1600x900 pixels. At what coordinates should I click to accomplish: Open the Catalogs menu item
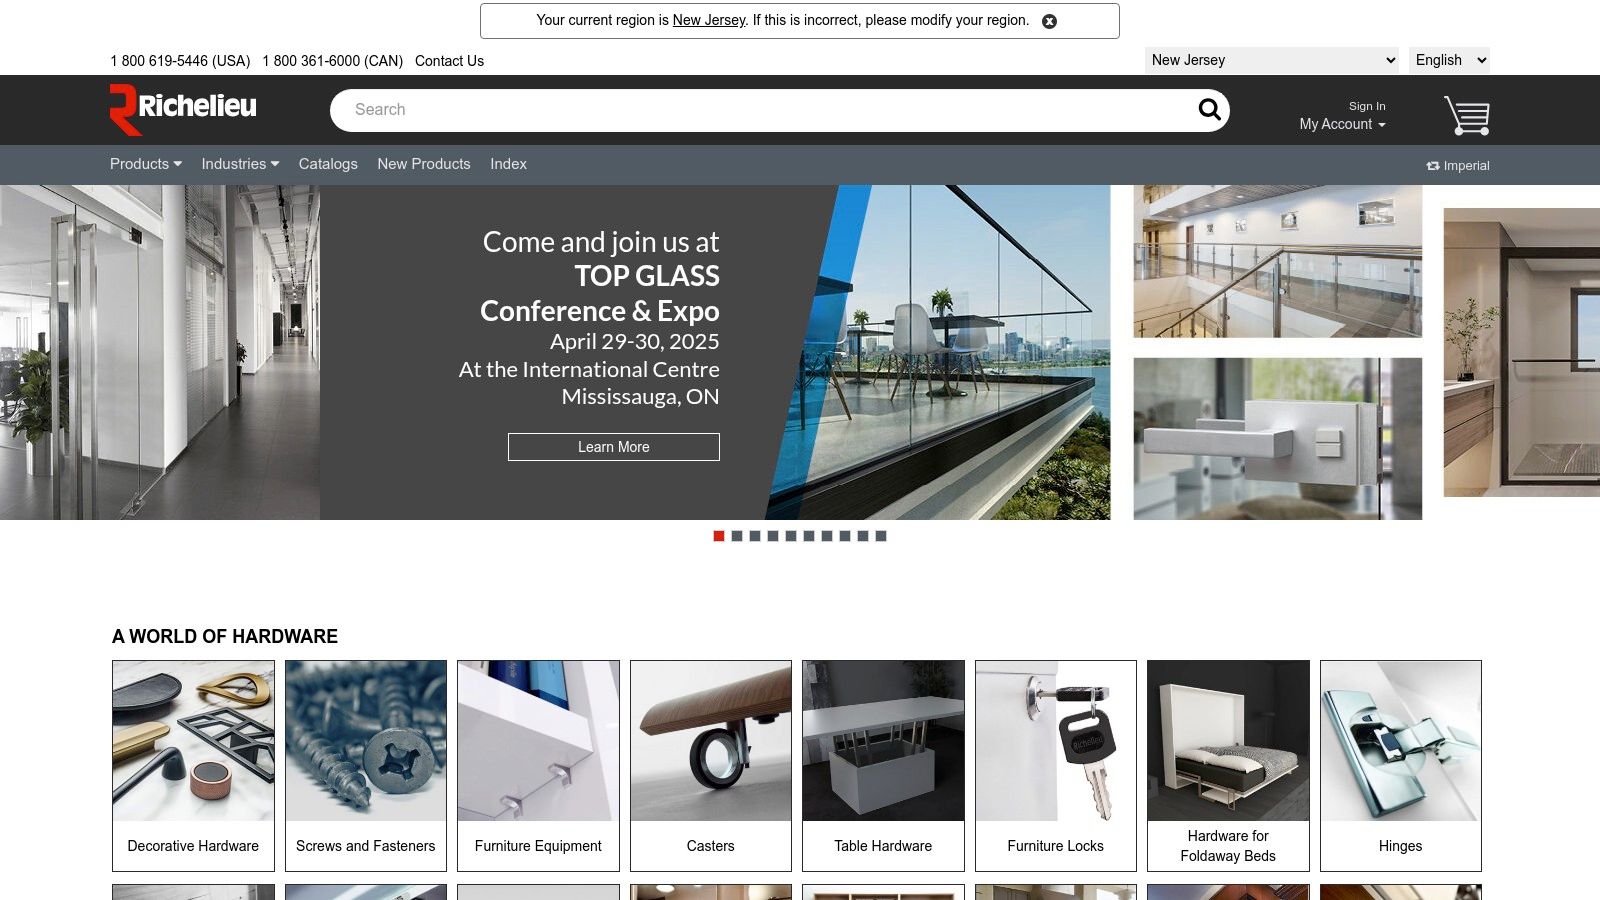coord(328,164)
